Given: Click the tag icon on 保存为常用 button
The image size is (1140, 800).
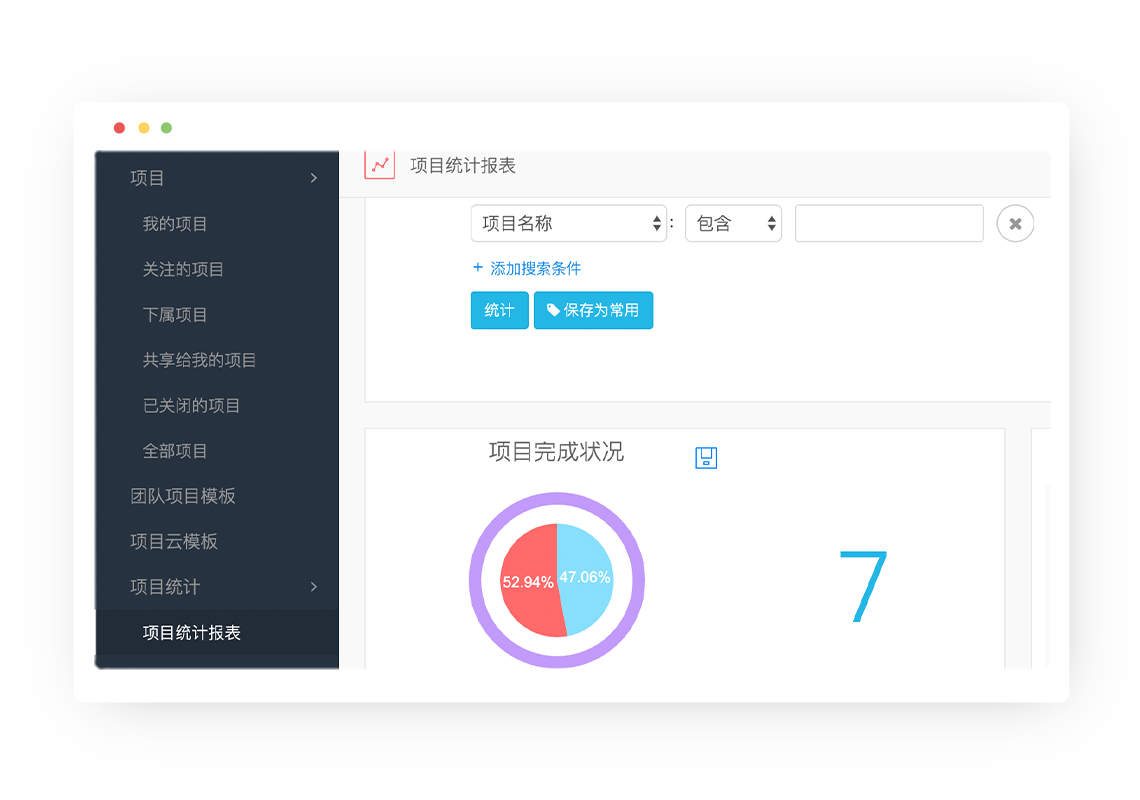Looking at the screenshot, I should [x=553, y=311].
